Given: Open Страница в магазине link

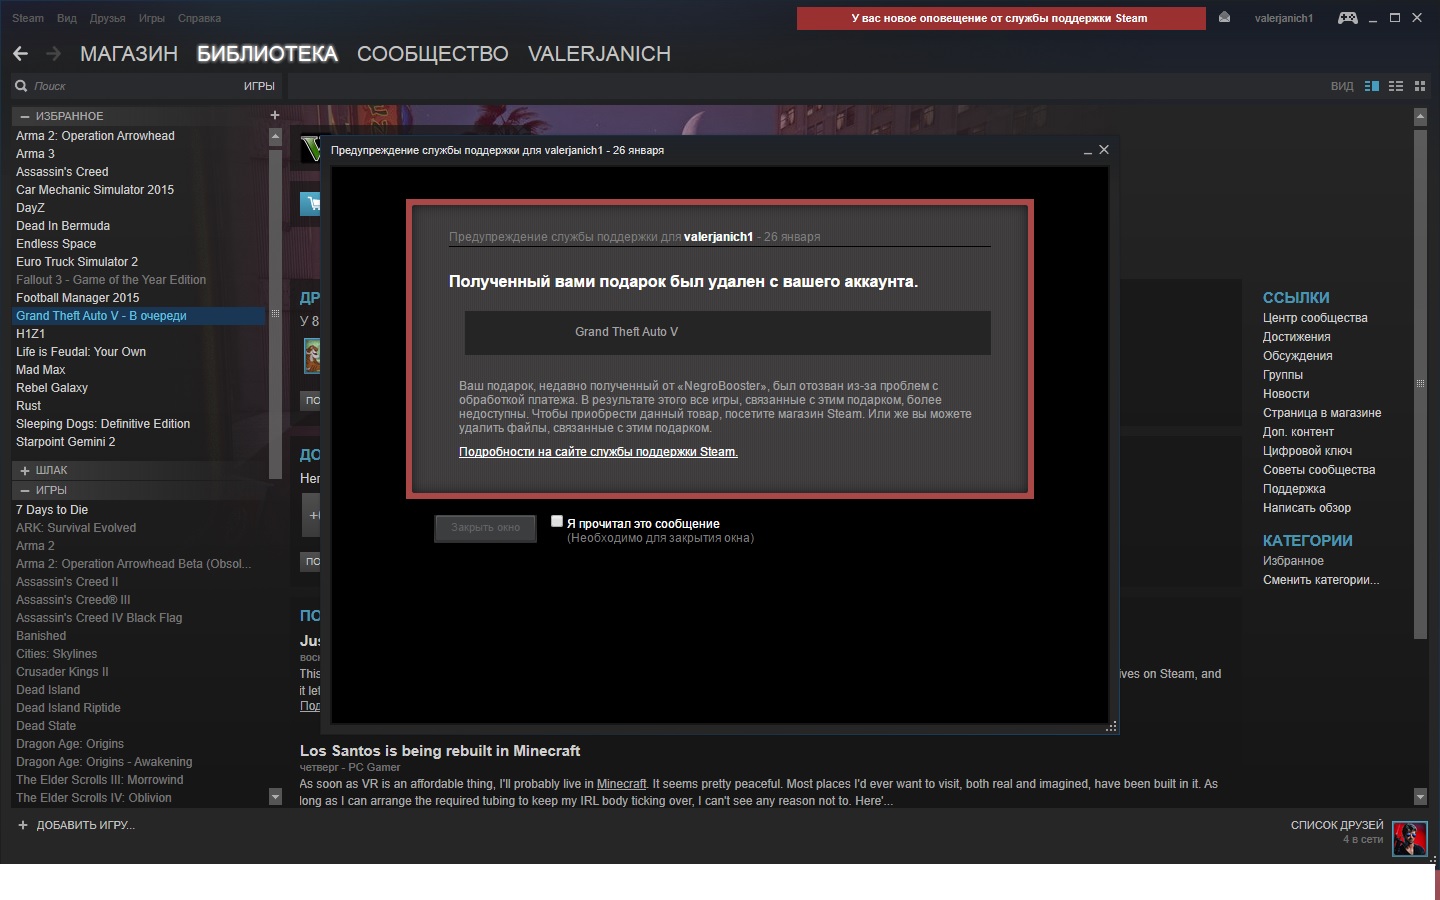Looking at the screenshot, I should pyautogui.click(x=1322, y=413).
